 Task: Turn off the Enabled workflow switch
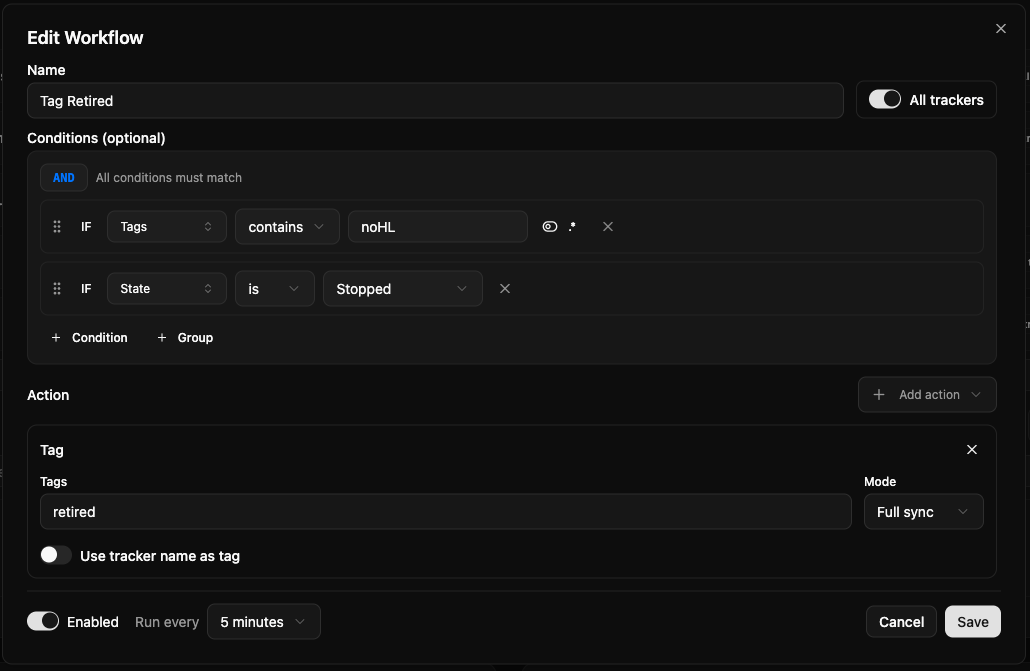(x=43, y=621)
